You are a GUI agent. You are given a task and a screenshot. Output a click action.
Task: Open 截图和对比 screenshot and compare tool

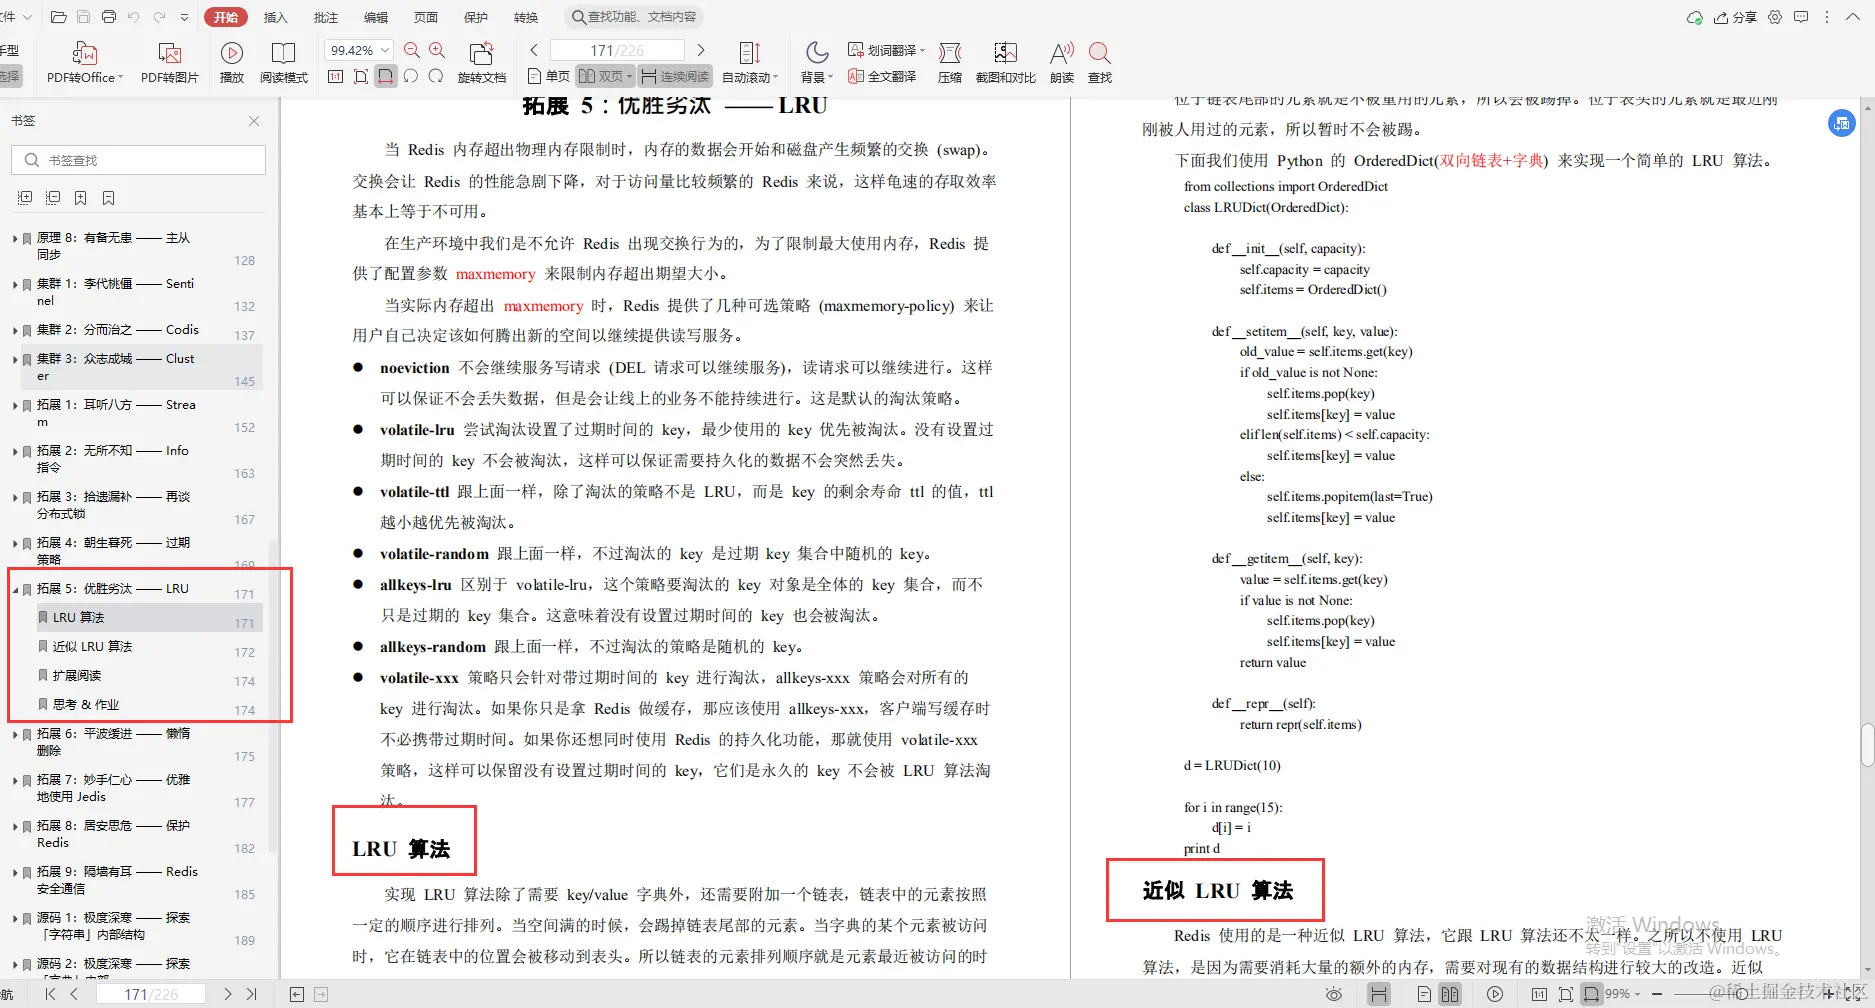[x=1004, y=60]
